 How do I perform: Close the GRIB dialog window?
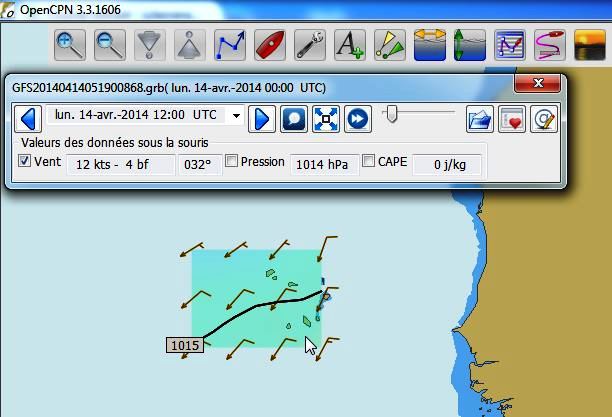(x=538, y=83)
